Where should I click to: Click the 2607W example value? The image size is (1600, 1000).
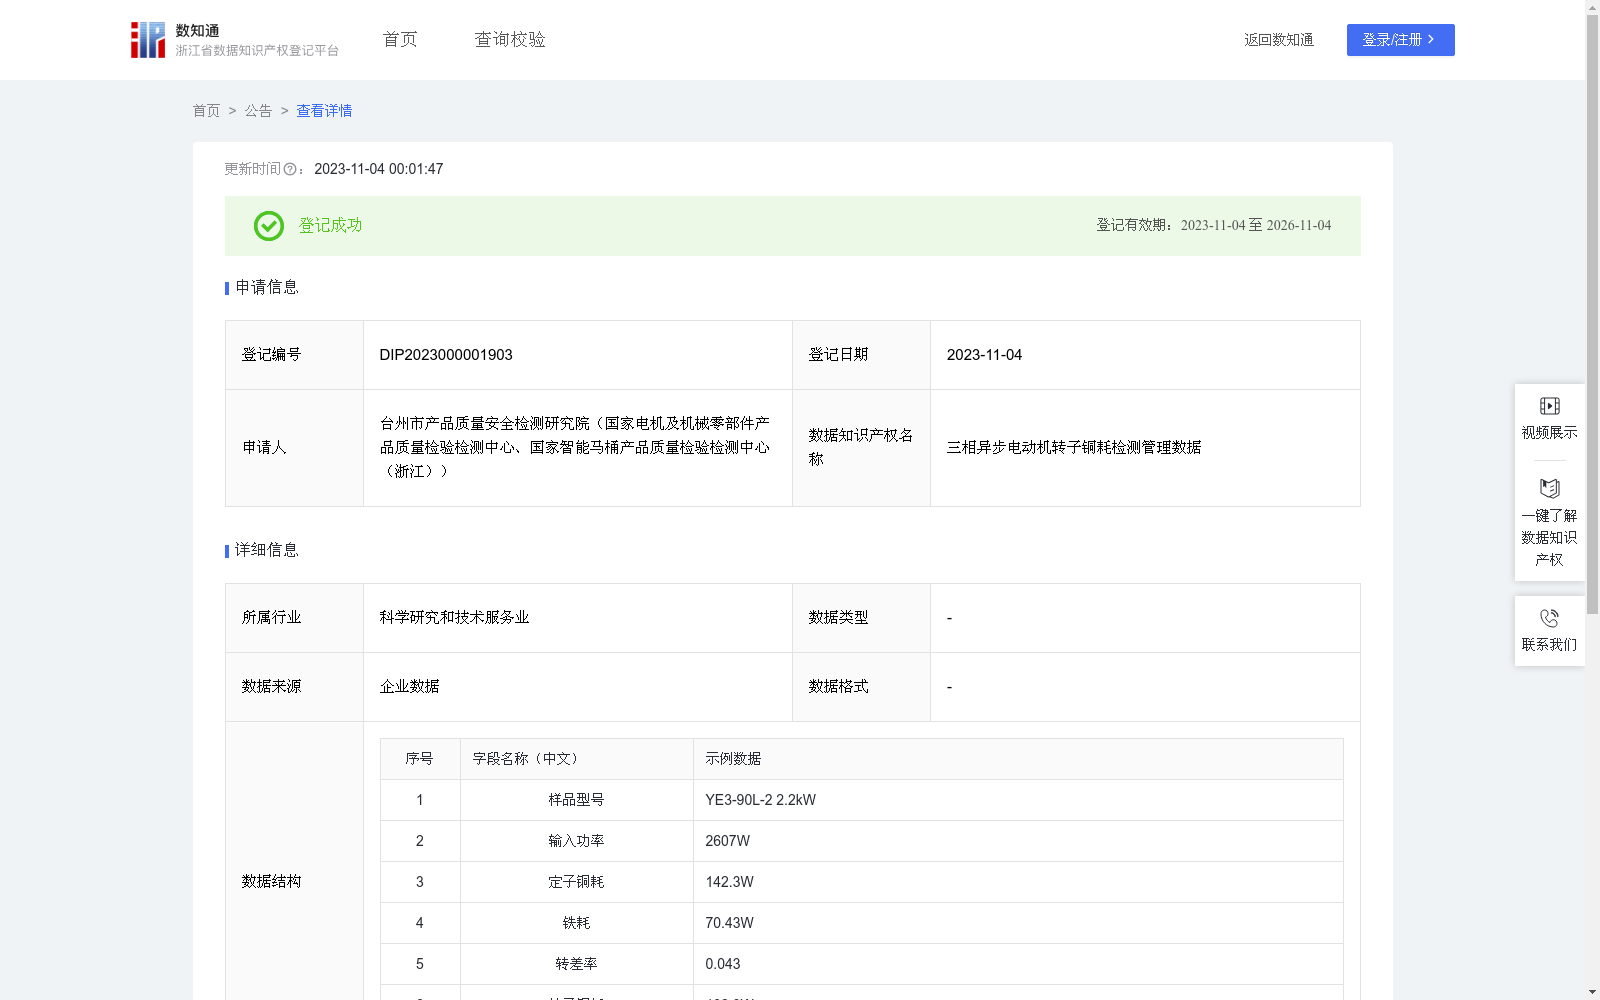click(727, 841)
